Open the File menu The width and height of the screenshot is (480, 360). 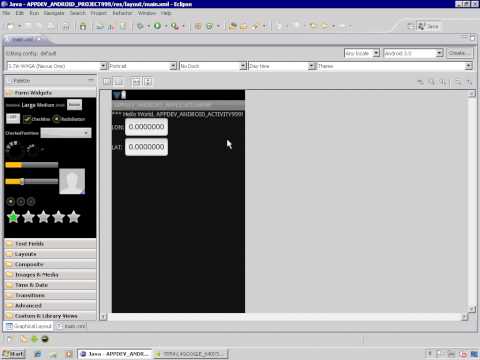[6, 13]
